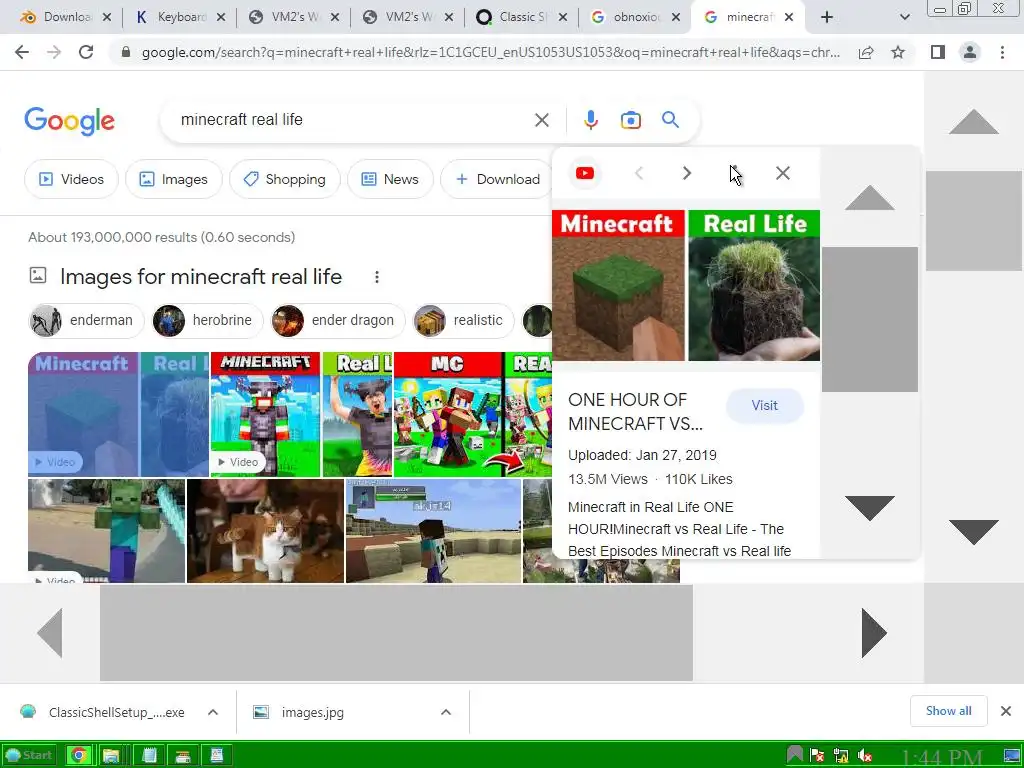Open the Minecraft vs Real Life preview image

[x=686, y=285]
